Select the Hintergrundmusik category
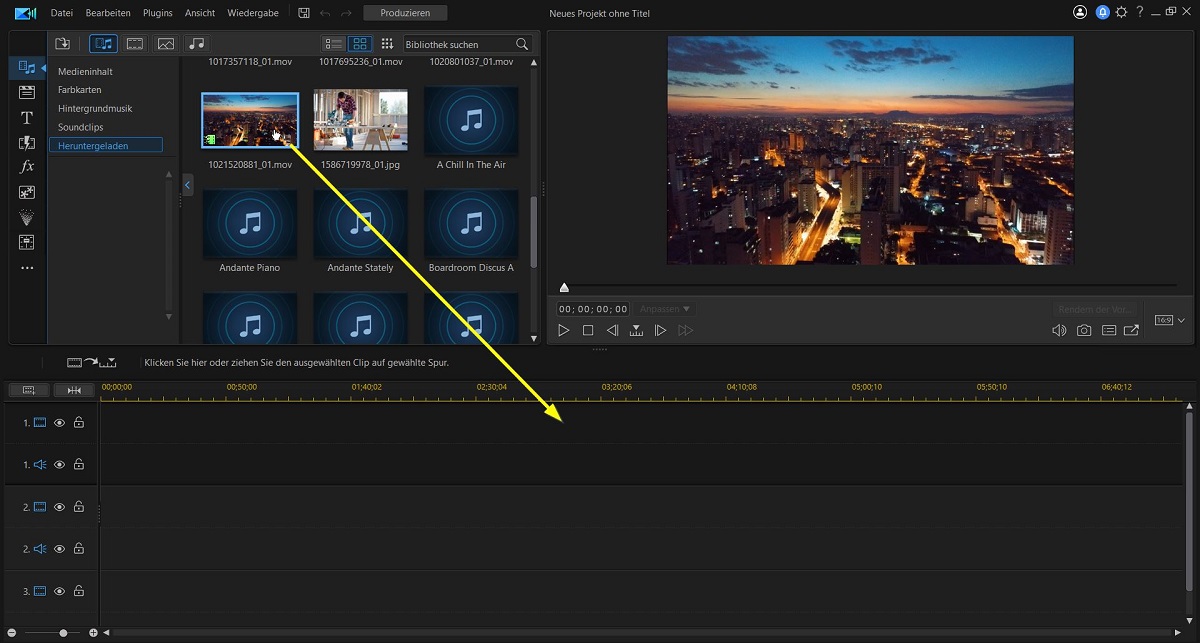The width and height of the screenshot is (1200, 643). [95, 108]
